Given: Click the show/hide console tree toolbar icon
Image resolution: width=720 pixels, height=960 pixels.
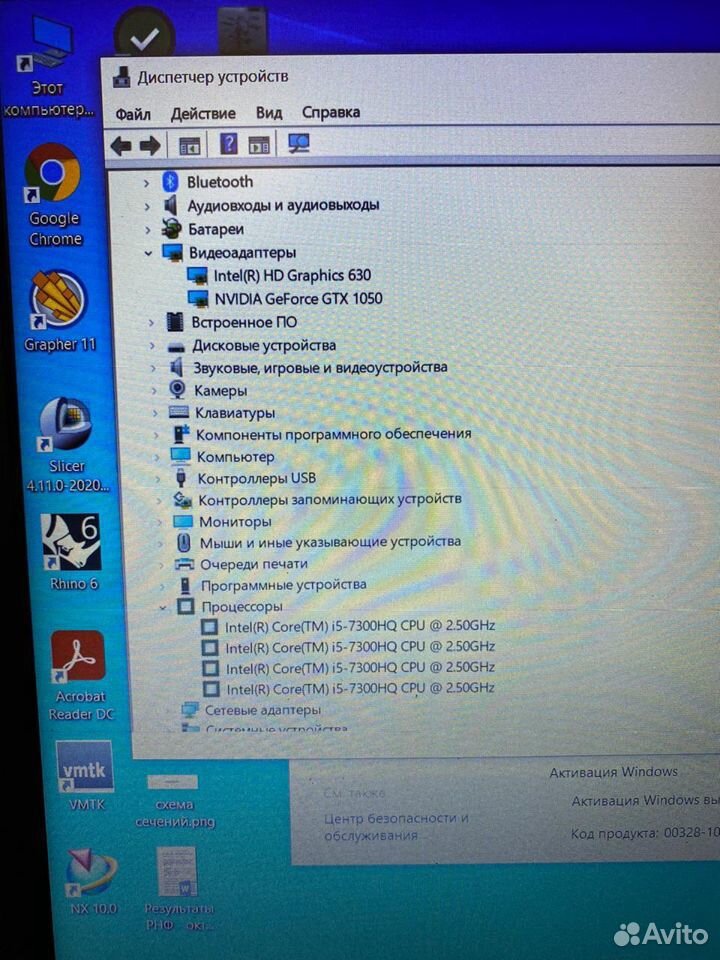Looking at the screenshot, I should (190, 146).
